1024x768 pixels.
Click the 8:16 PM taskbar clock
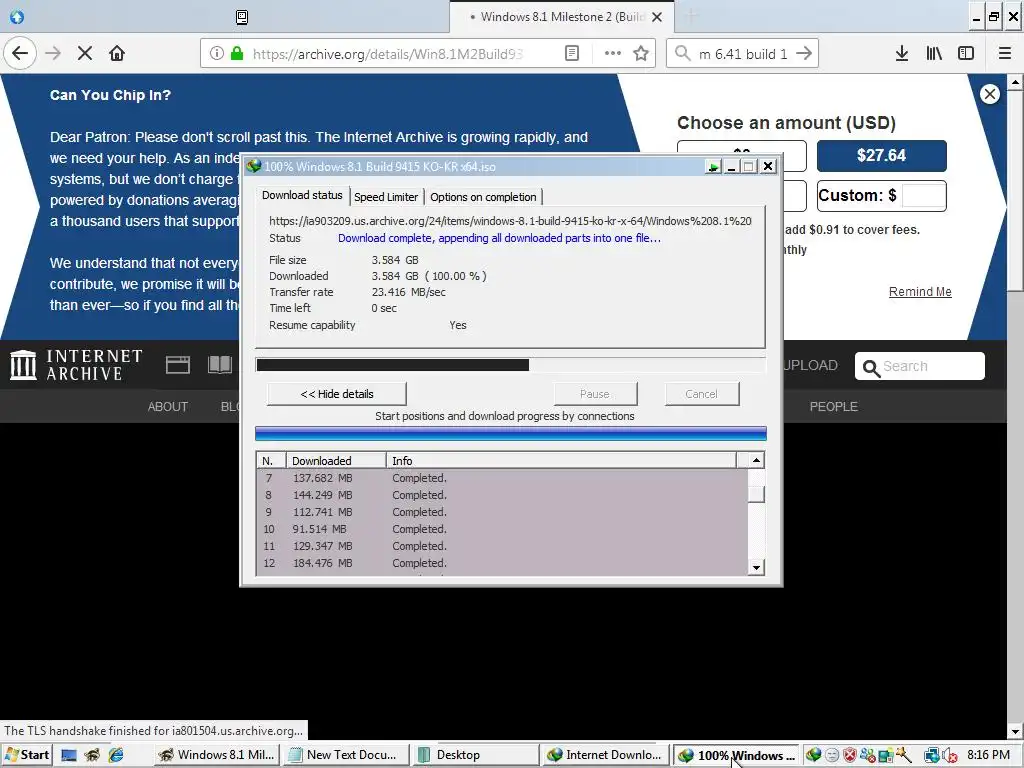pos(988,755)
